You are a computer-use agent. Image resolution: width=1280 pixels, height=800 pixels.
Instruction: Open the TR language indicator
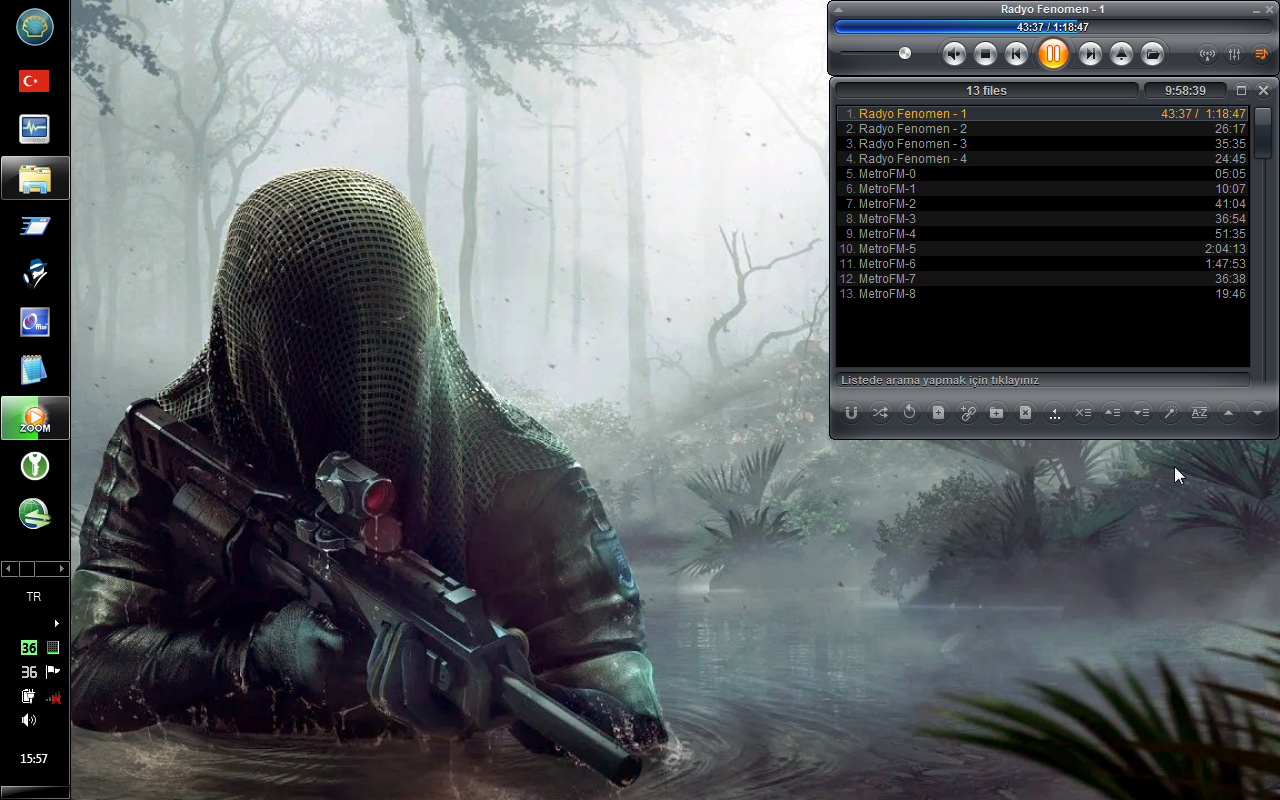pyautogui.click(x=34, y=597)
